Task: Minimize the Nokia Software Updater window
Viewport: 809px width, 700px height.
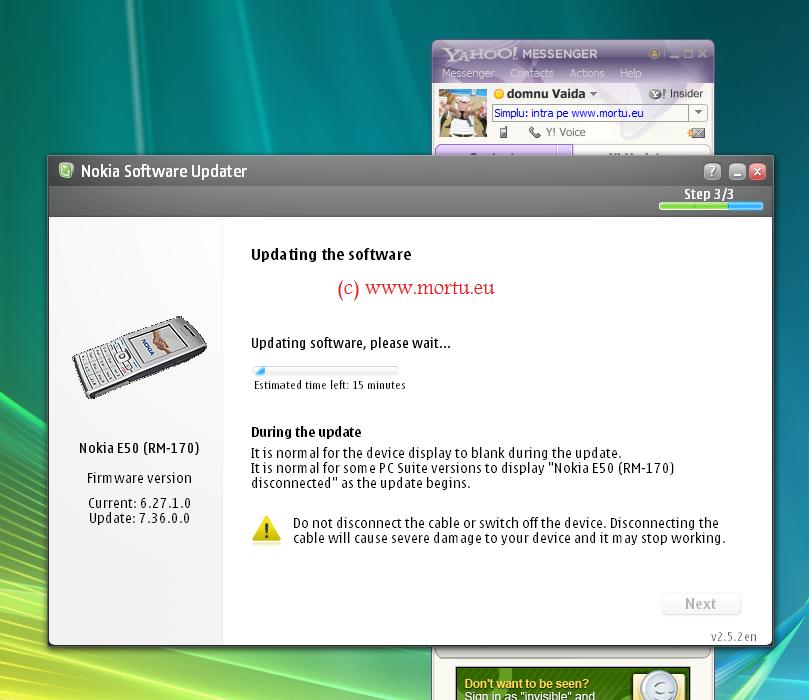Action: (x=737, y=171)
